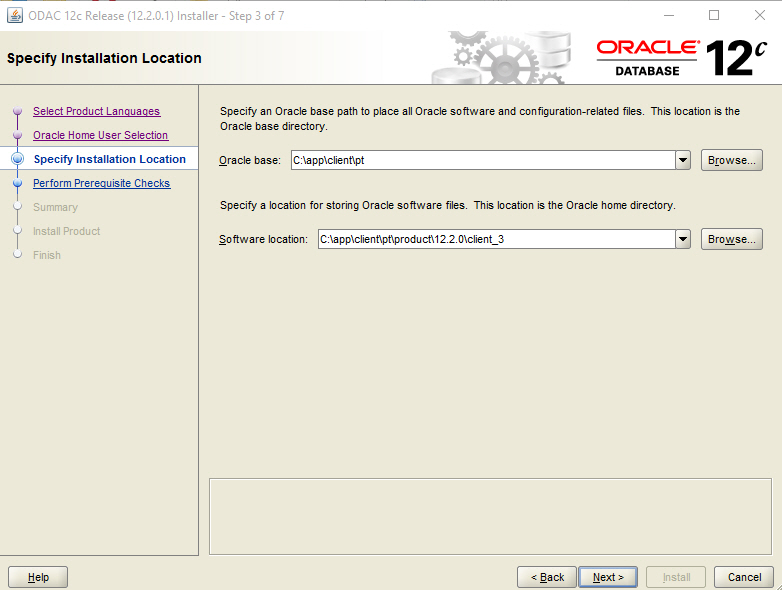
Task: Click the Install Product step label
Action: point(66,231)
